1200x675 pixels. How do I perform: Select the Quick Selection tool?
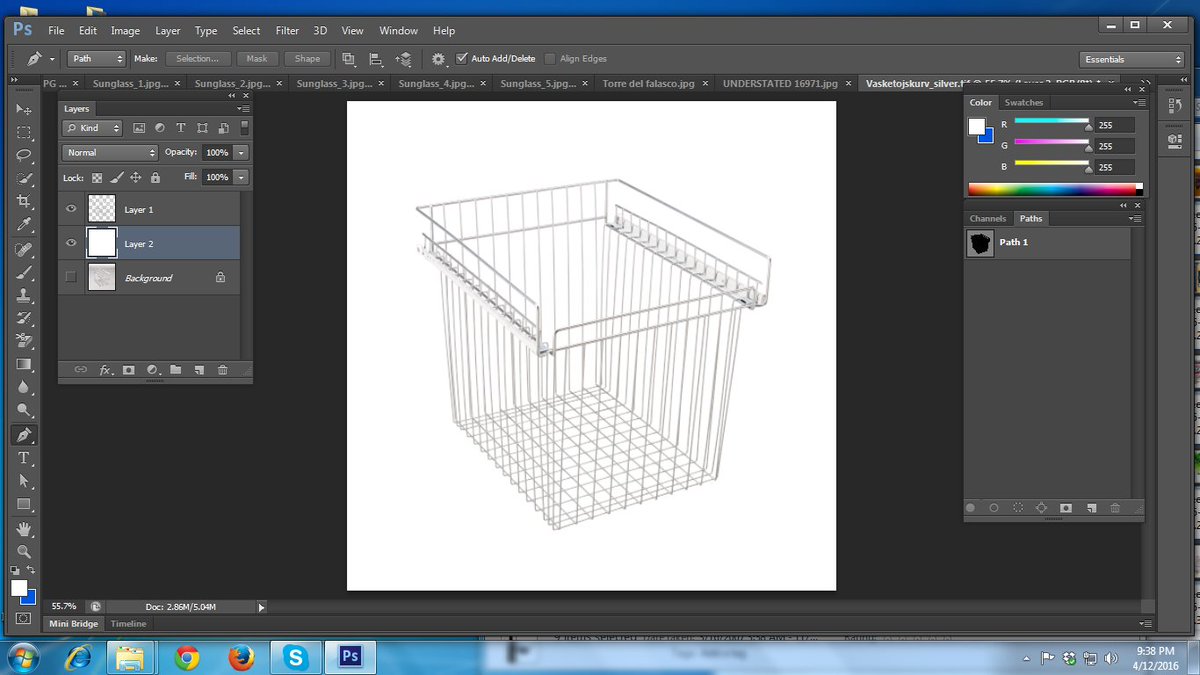click(x=24, y=178)
